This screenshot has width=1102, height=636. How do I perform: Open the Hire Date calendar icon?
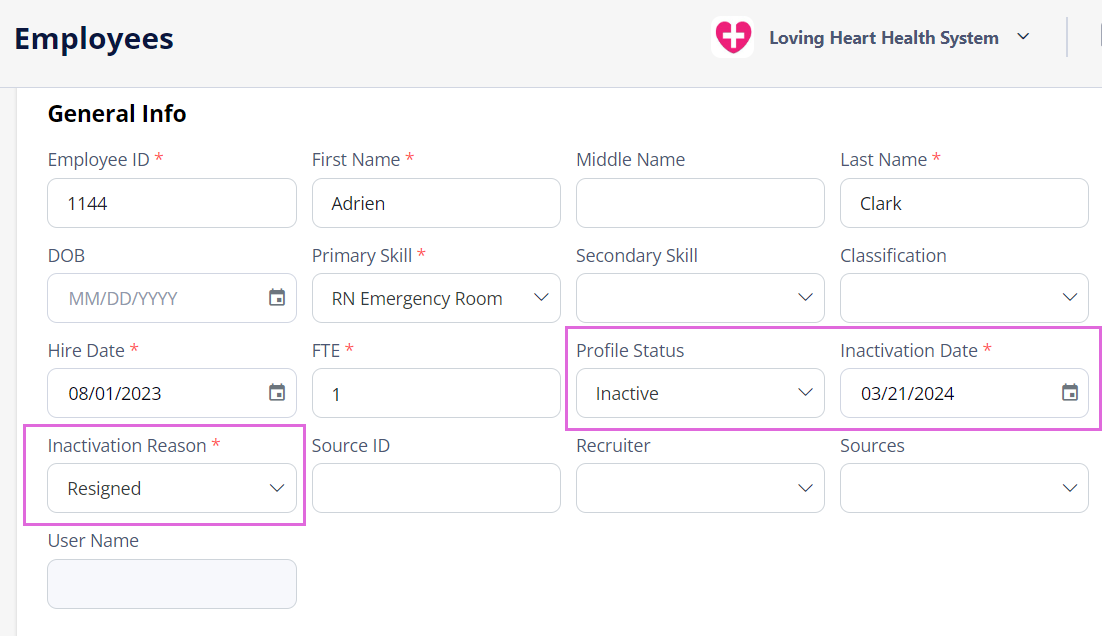click(277, 393)
